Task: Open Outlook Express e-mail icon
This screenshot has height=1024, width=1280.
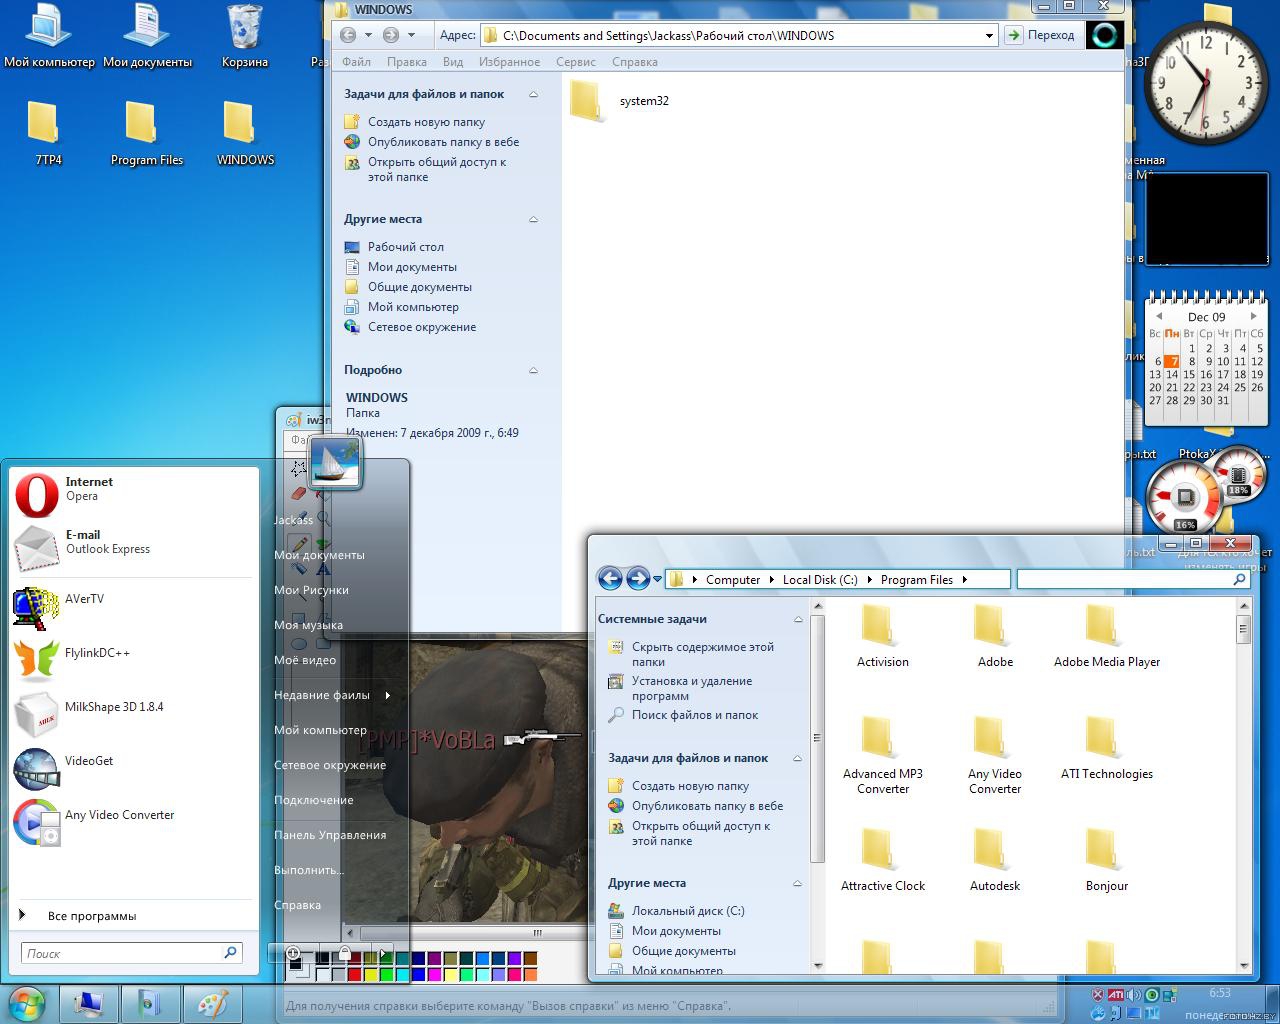Action: pyautogui.click(x=37, y=548)
